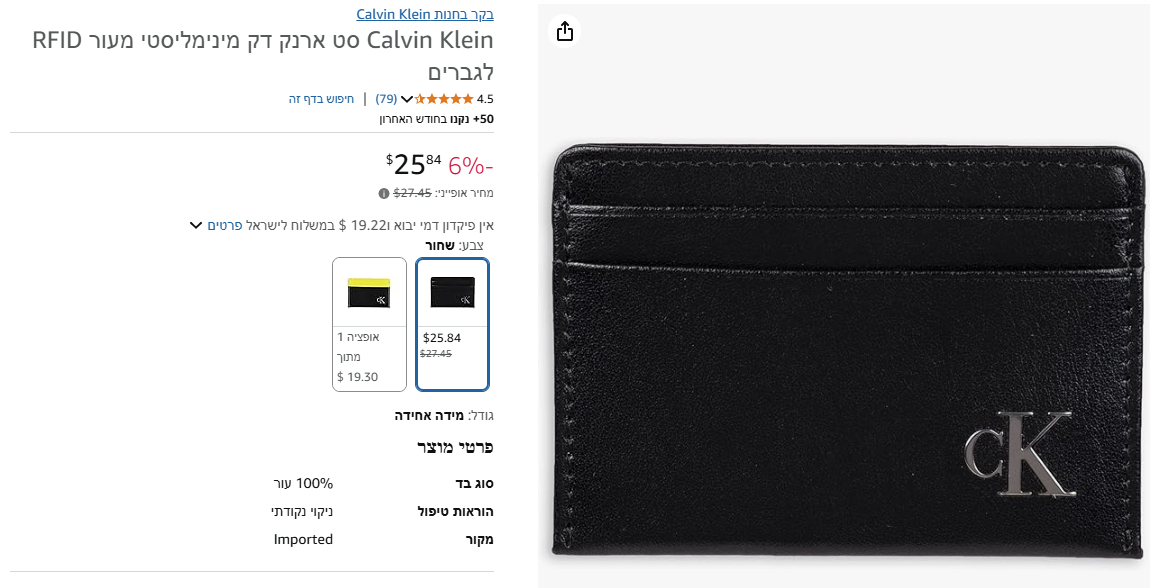Image resolution: width=1153 pixels, height=588 pixels.
Task: Click the product title text
Action: 263,56
